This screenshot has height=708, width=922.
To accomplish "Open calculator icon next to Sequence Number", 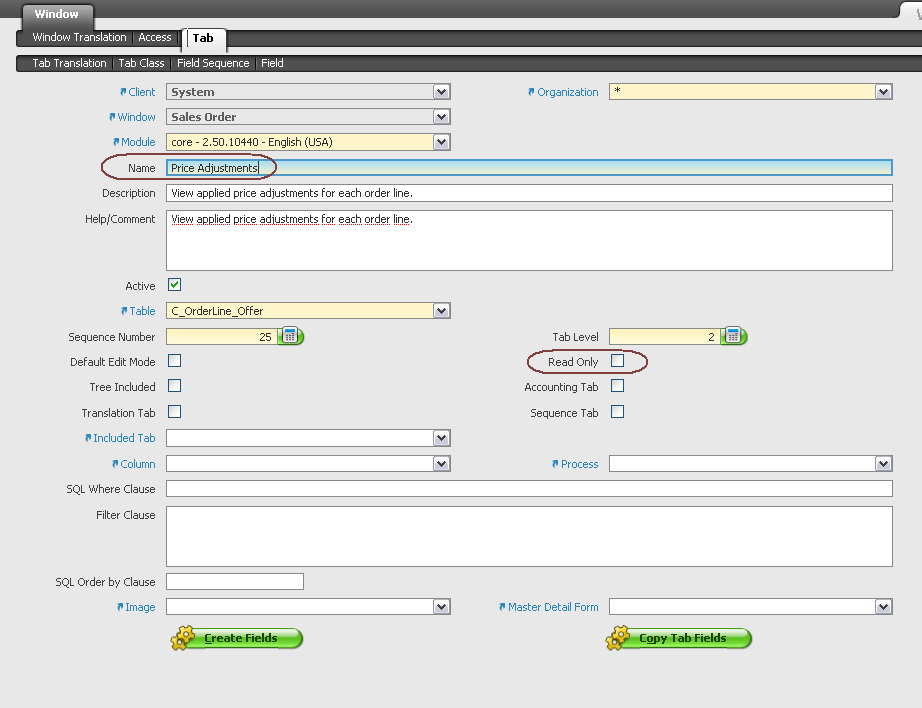I will (290, 336).
